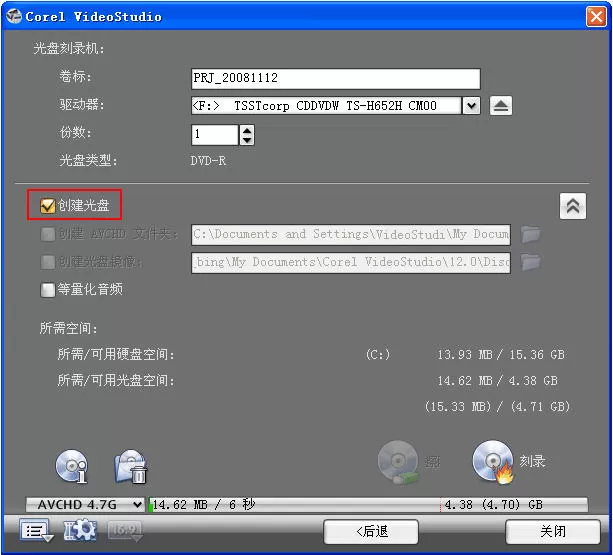Click the disc image path field
The height and width of the screenshot is (555, 613).
coord(351,262)
